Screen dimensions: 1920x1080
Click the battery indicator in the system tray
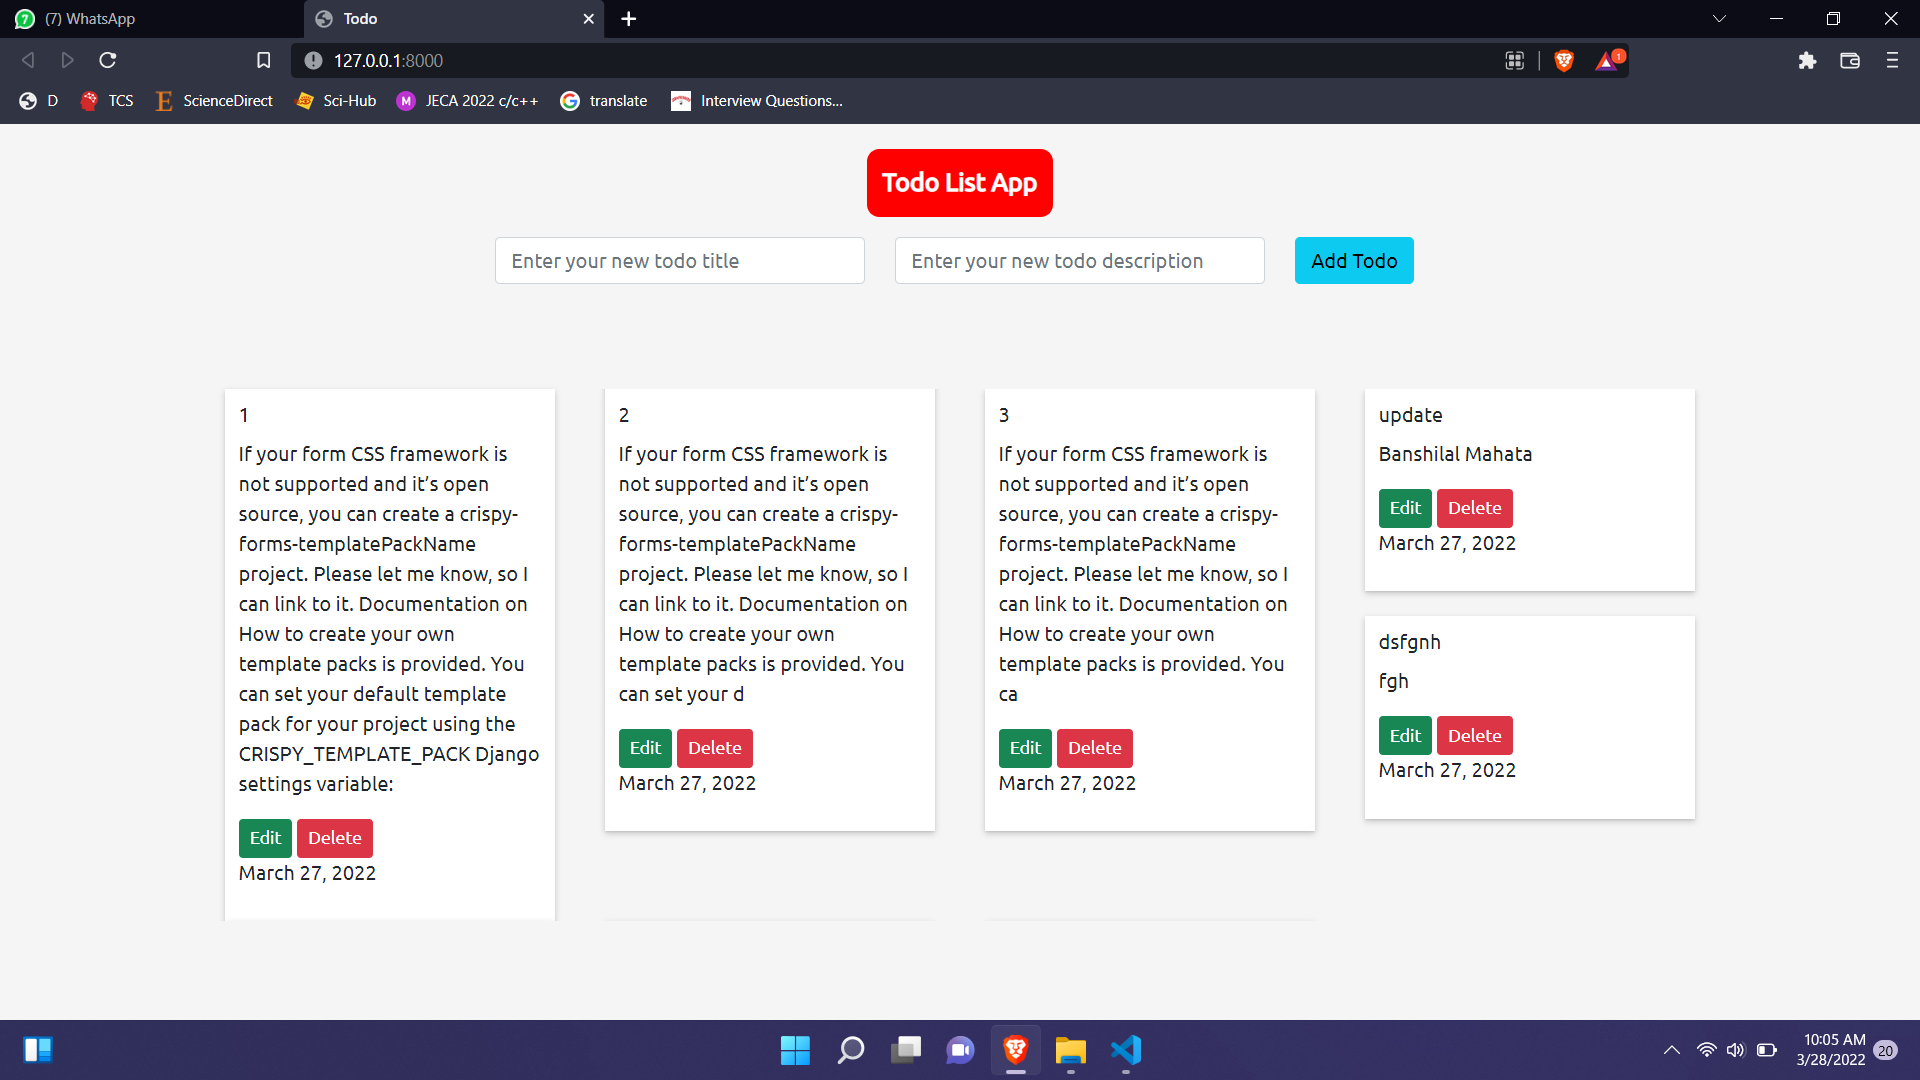coord(1764,1049)
